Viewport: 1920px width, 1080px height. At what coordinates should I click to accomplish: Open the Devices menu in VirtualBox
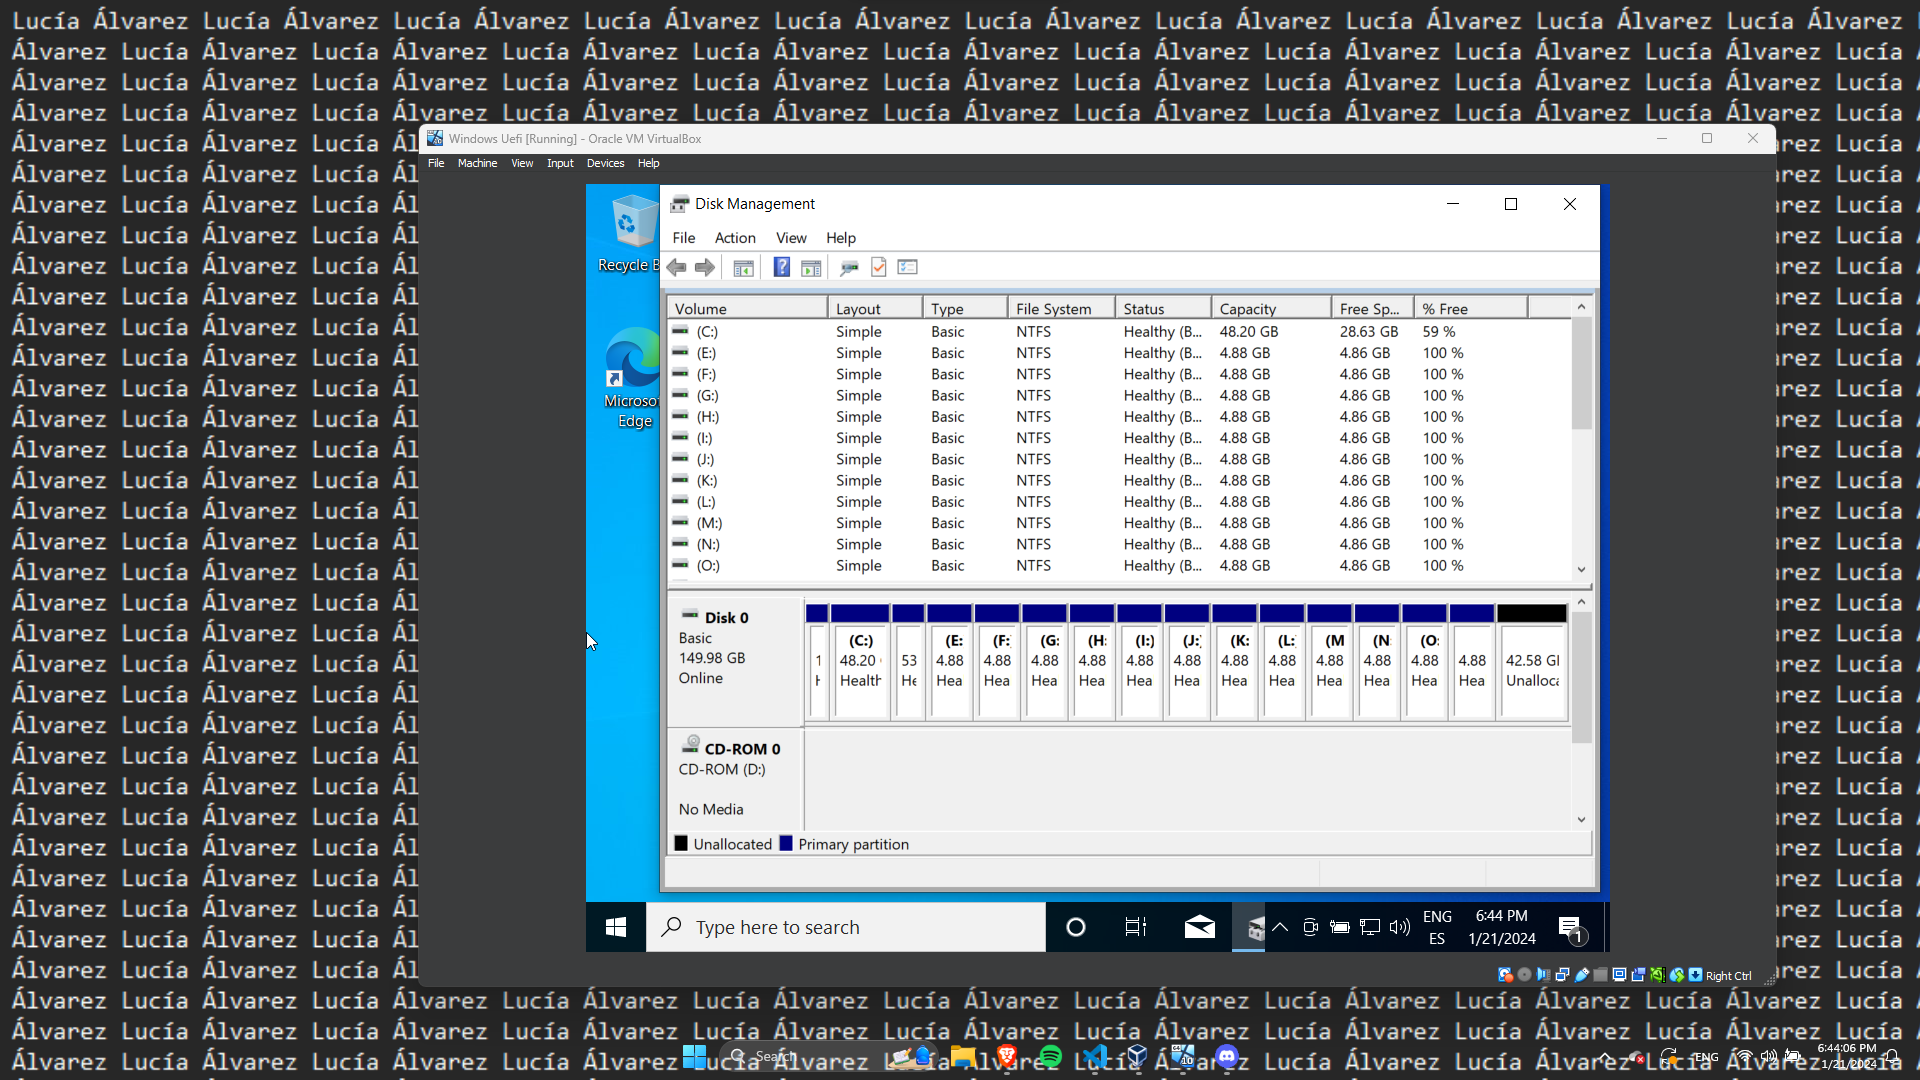(605, 163)
